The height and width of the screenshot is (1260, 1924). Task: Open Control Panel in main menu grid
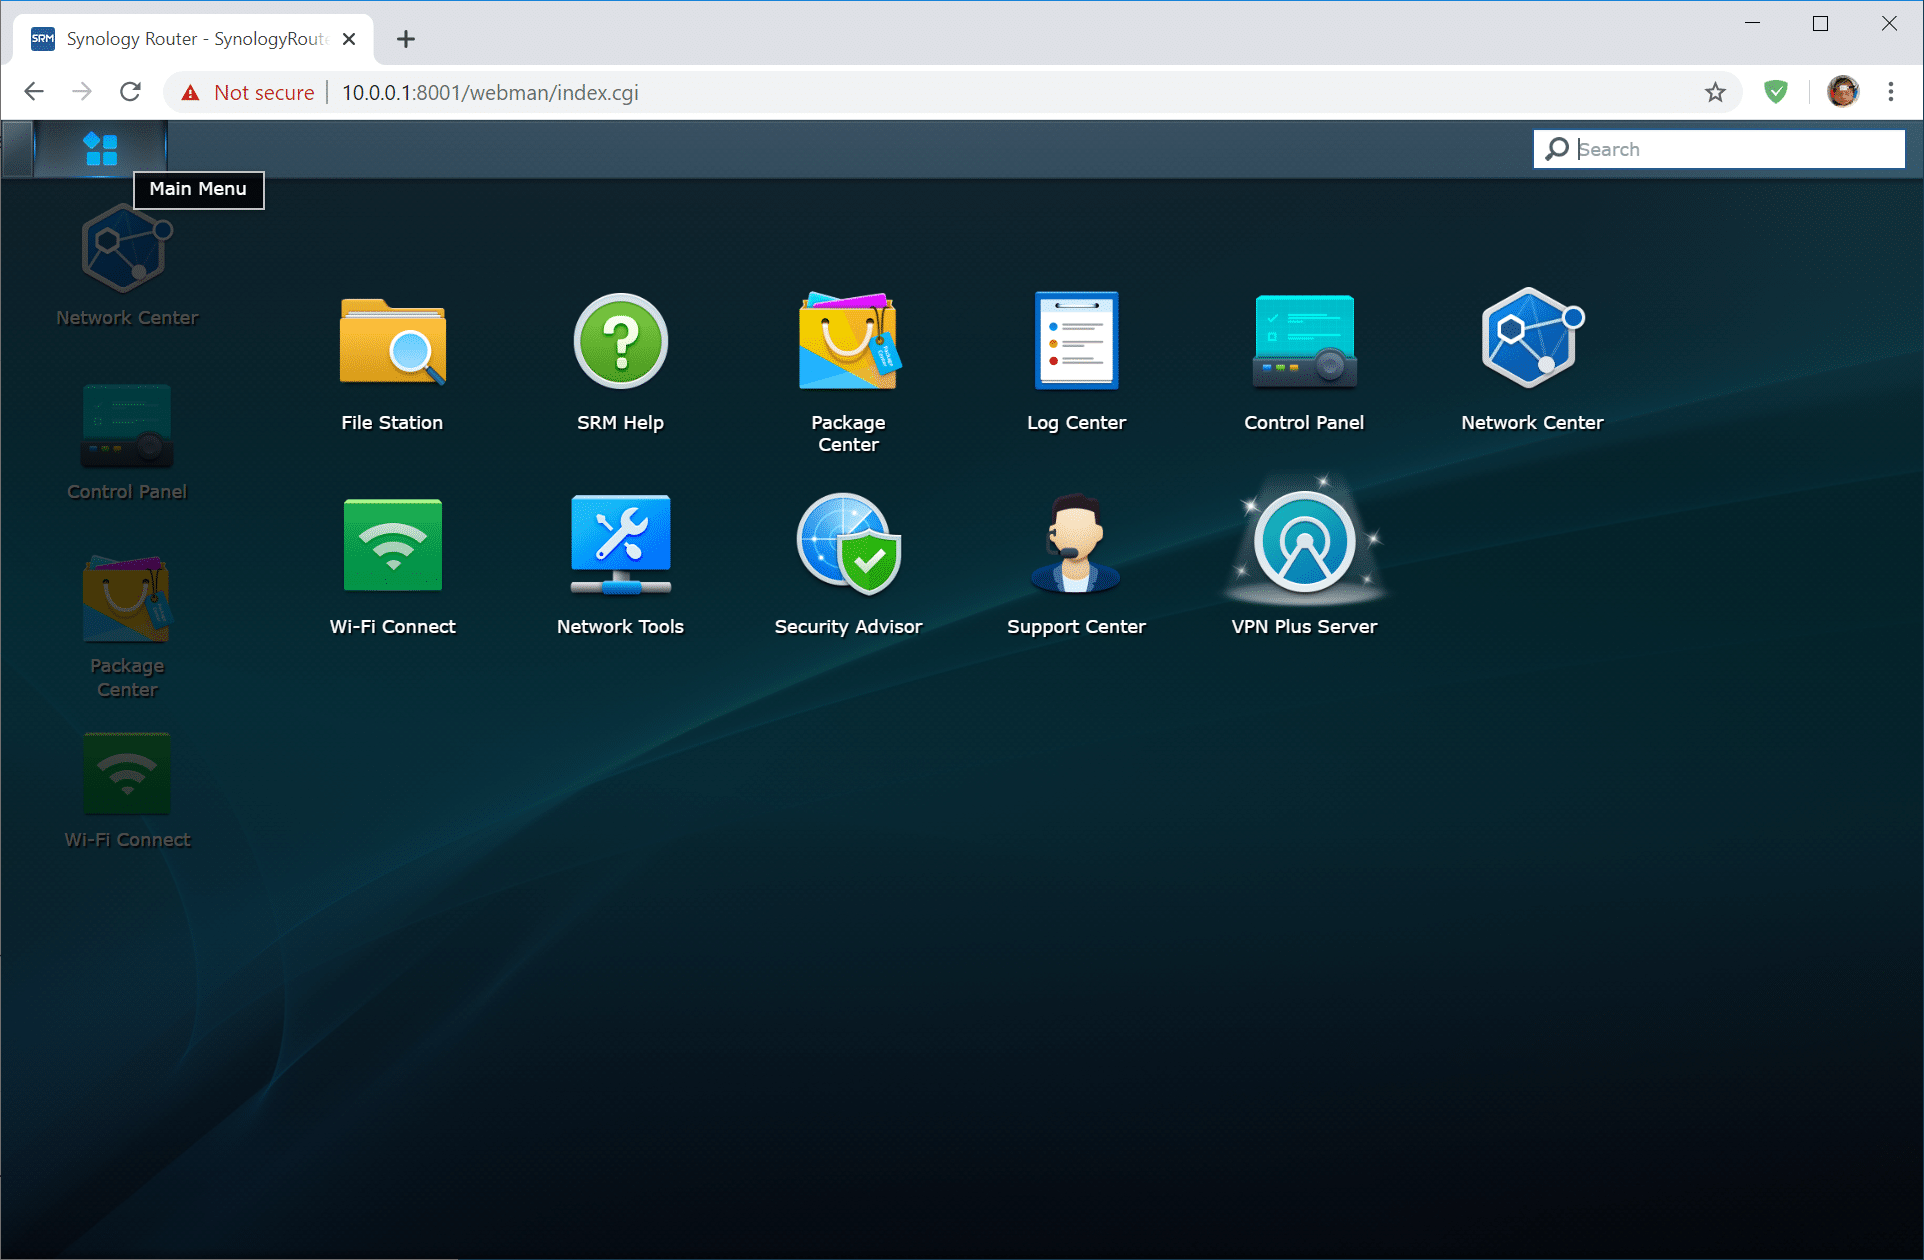coord(1304,364)
